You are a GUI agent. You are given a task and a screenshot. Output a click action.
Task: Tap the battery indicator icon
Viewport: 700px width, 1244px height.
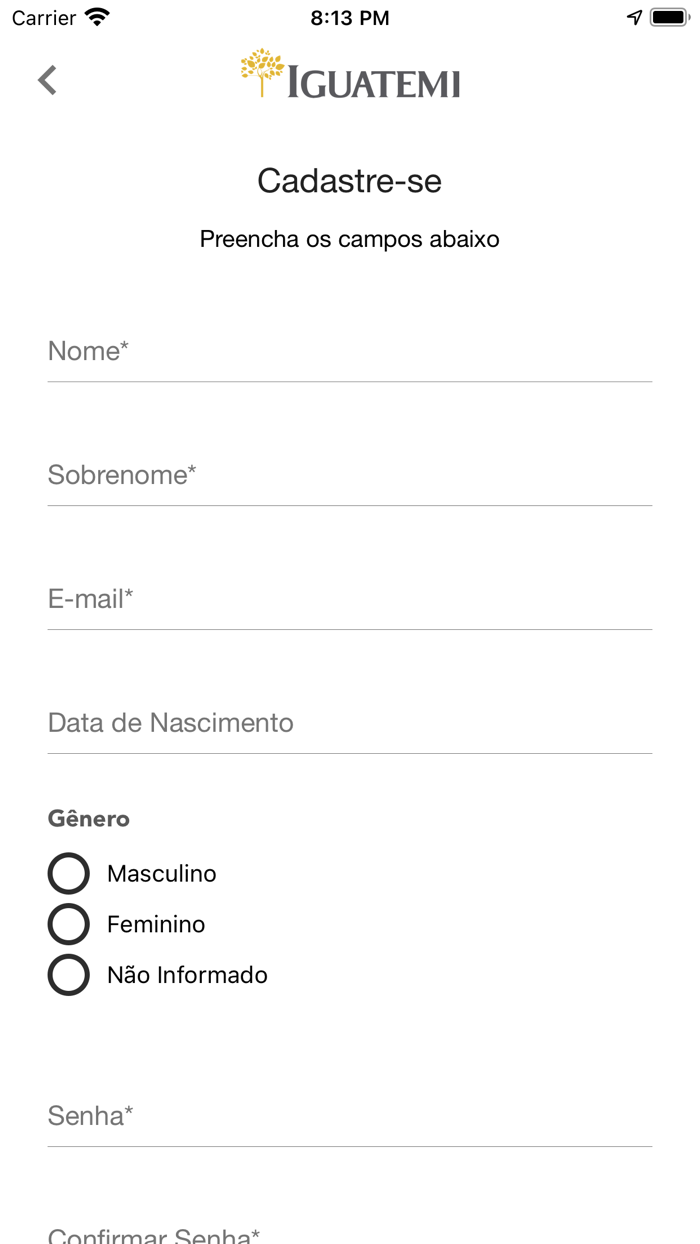(669, 17)
